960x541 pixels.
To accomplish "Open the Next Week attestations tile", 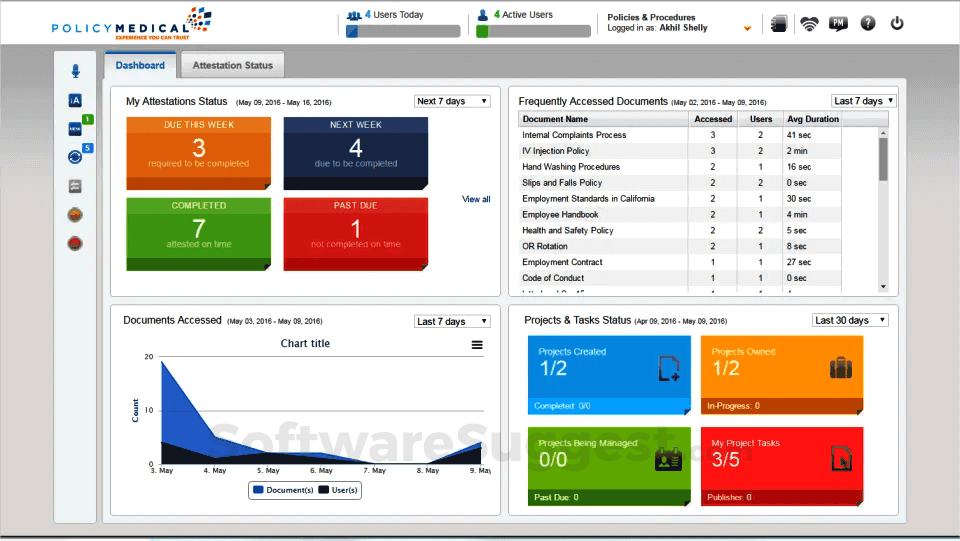I will point(356,153).
